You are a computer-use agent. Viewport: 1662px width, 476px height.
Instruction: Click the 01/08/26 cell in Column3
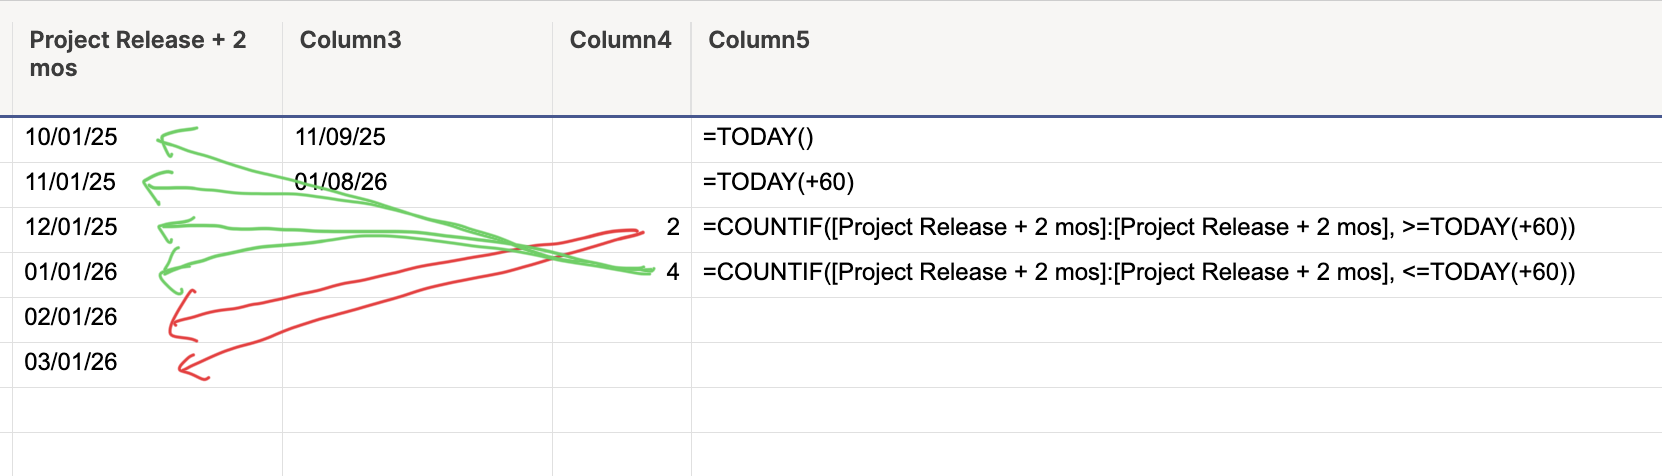pos(341,182)
